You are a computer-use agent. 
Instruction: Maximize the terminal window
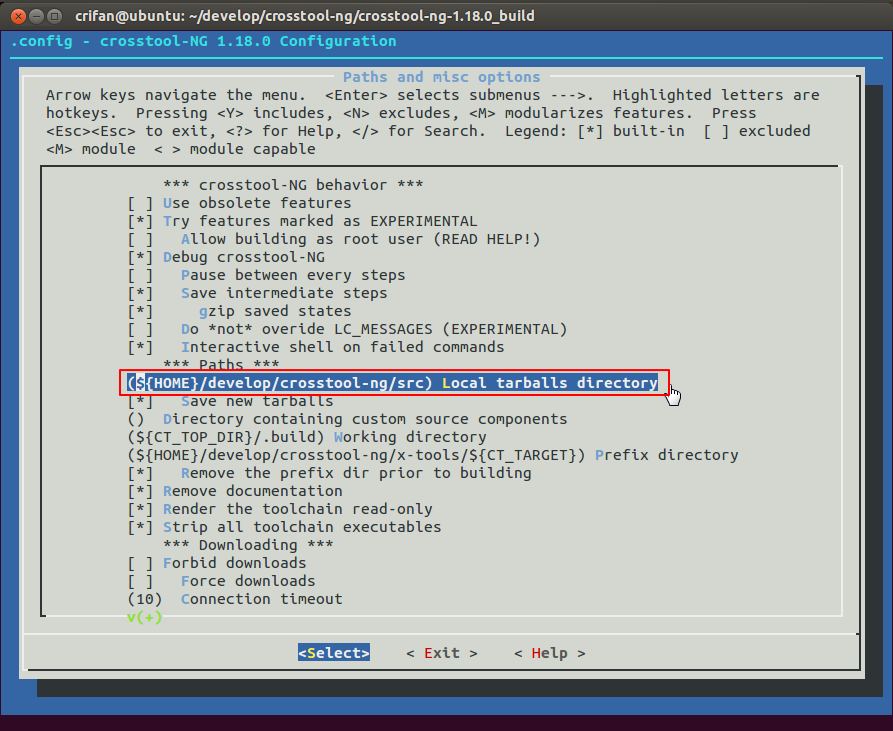click(55, 16)
